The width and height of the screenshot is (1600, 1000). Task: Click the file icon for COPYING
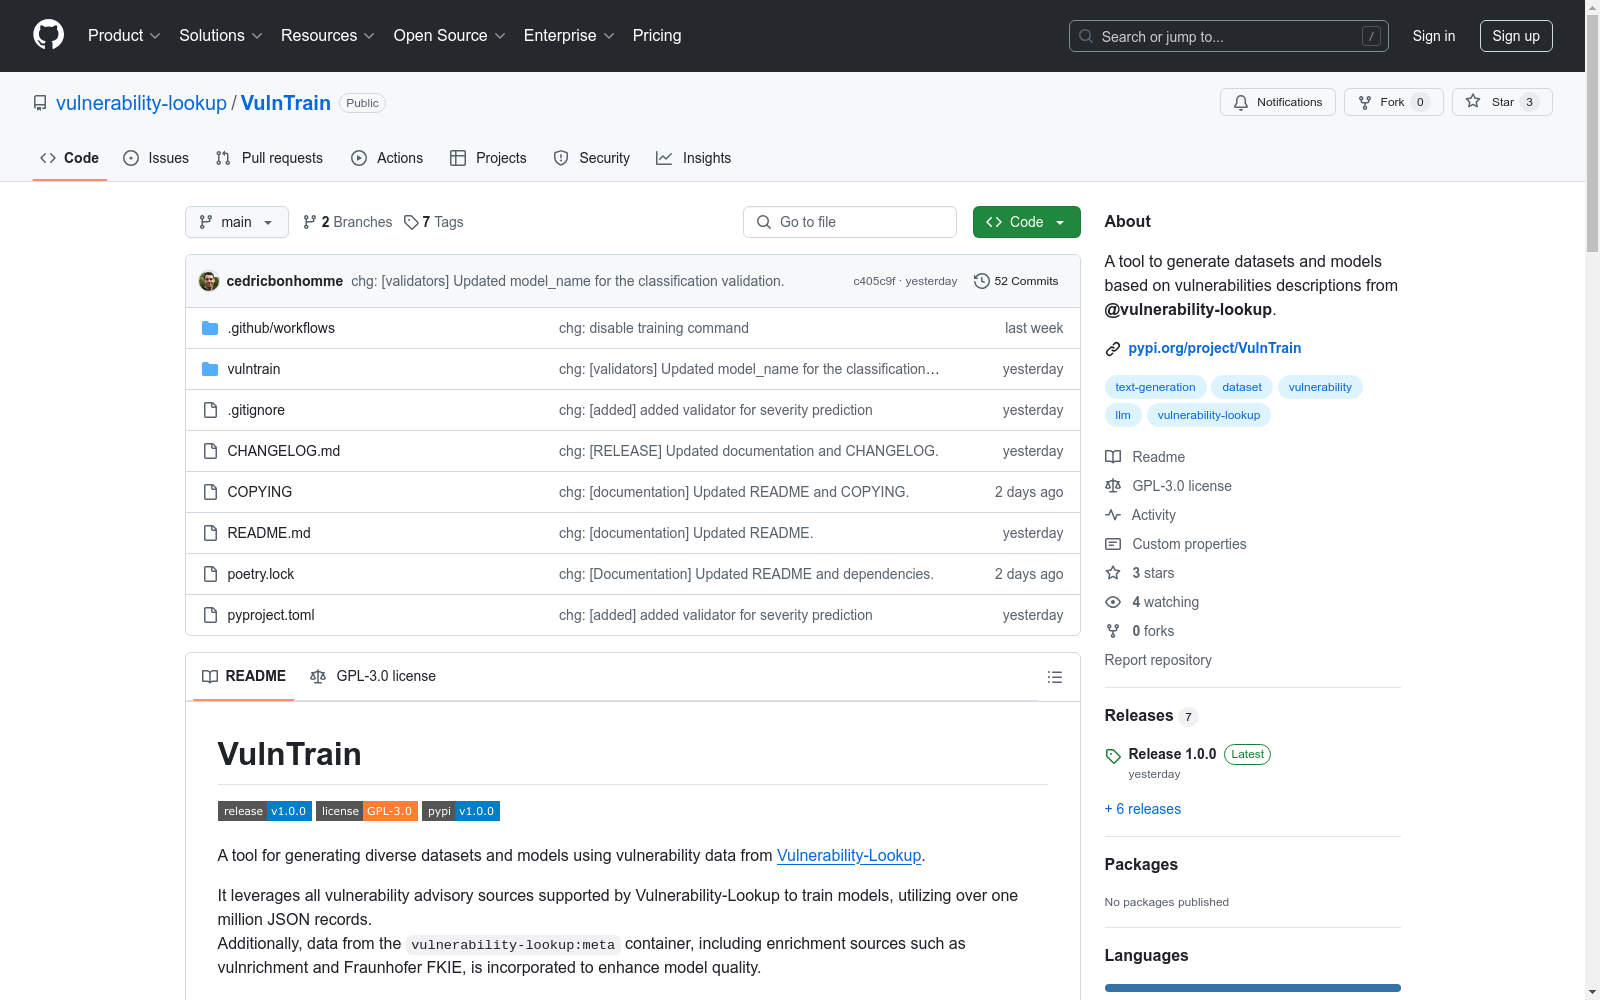pyautogui.click(x=210, y=492)
